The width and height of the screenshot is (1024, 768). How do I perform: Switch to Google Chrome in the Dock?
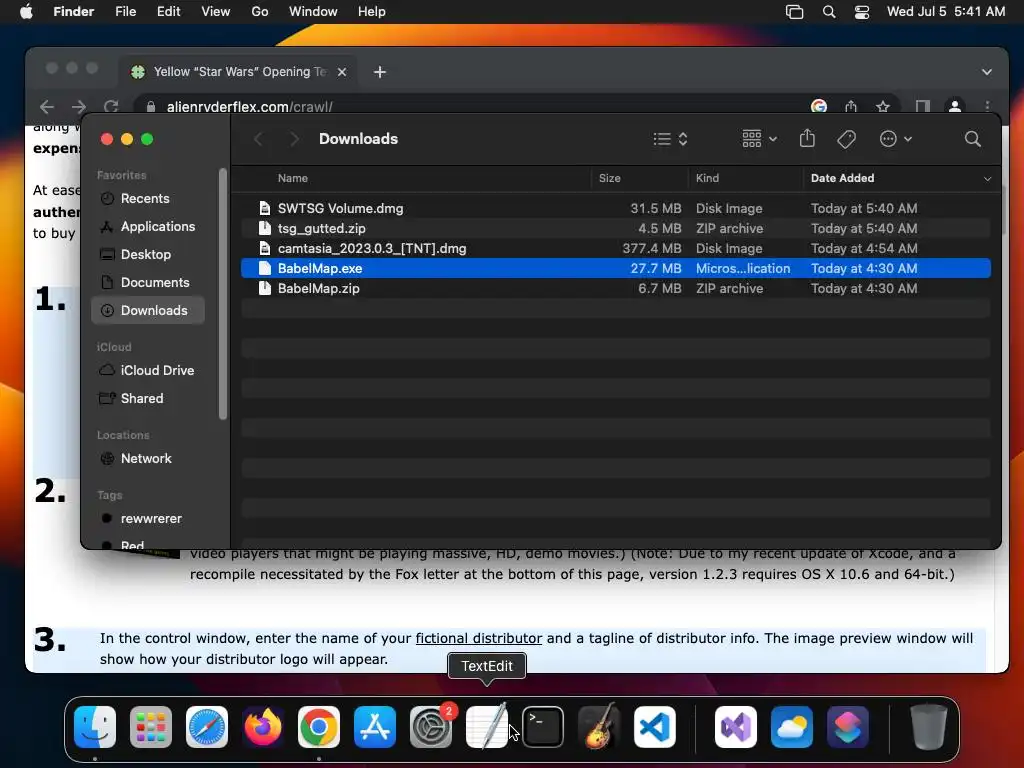coord(319,727)
